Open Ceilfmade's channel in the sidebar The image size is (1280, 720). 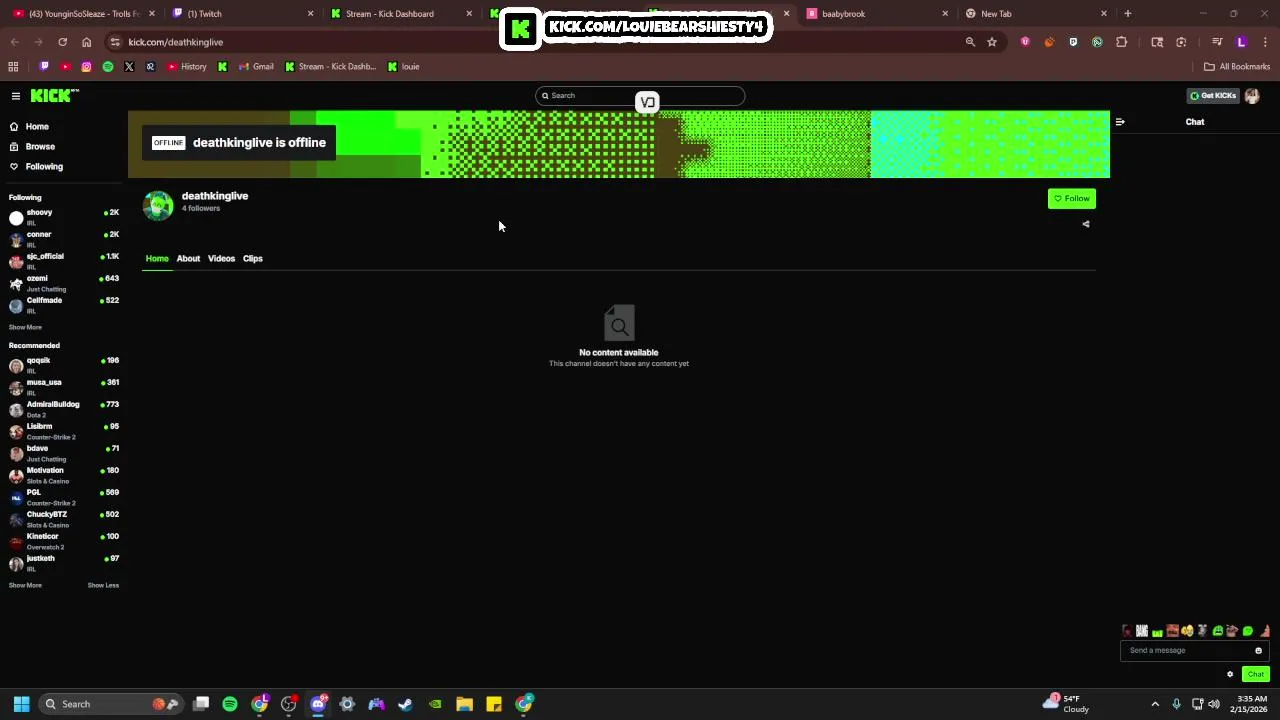(x=64, y=305)
